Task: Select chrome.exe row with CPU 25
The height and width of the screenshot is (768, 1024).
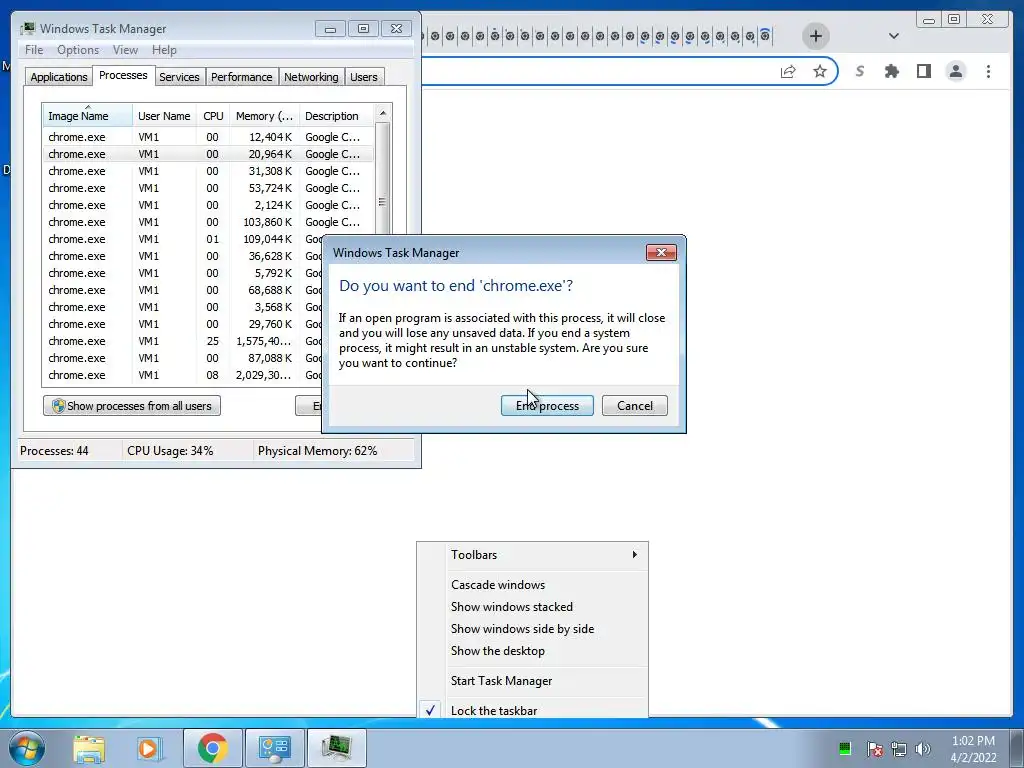Action: click(183, 341)
